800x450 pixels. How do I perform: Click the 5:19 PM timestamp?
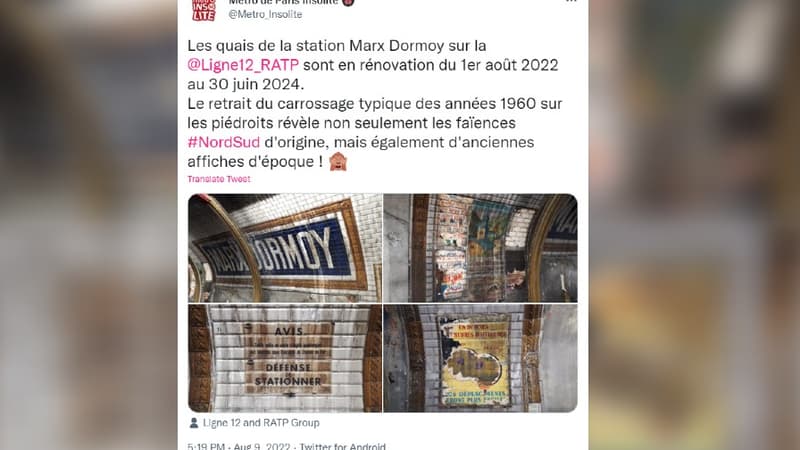pyautogui.click(x=206, y=446)
